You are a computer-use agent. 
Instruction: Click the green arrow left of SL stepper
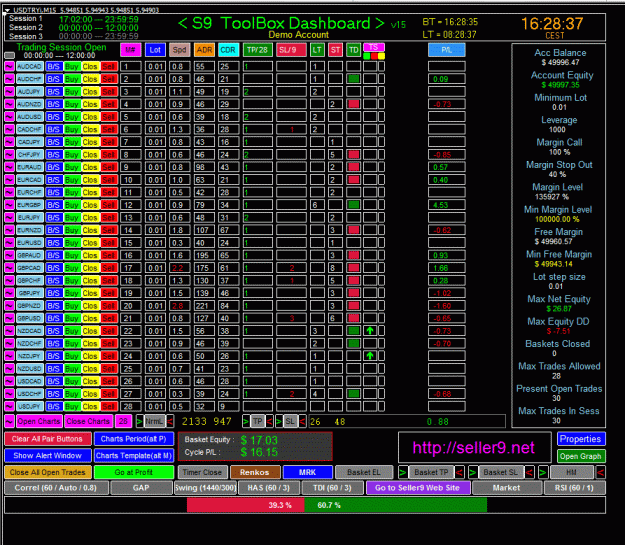click(279, 421)
